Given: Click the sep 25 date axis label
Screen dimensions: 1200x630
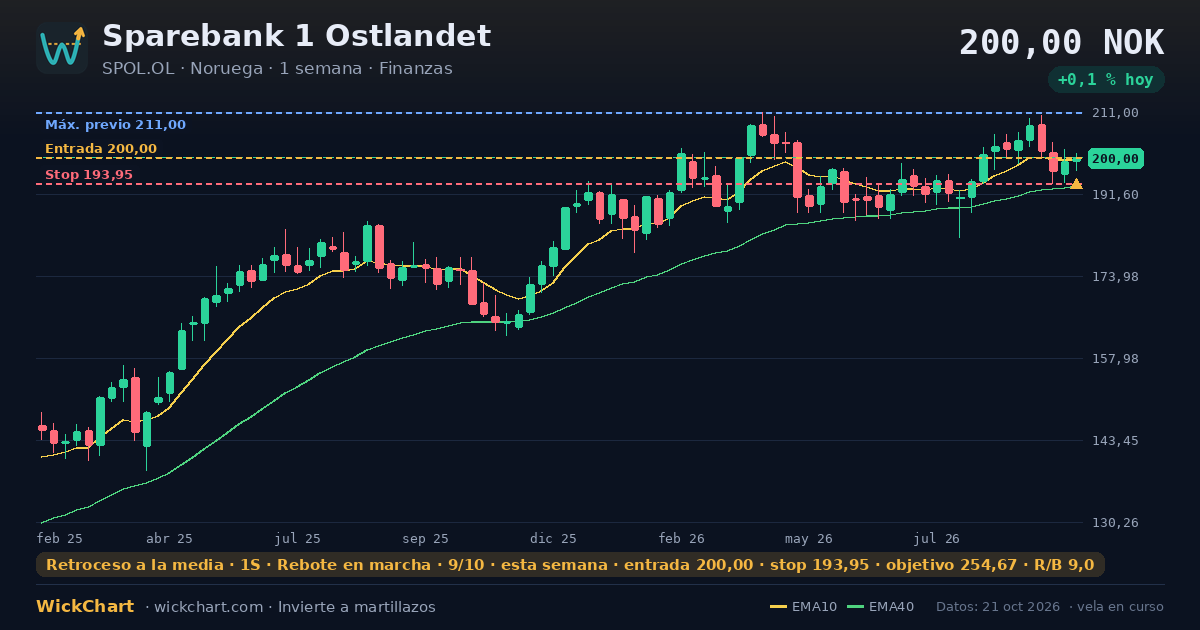Looking at the screenshot, I should [x=426, y=538].
